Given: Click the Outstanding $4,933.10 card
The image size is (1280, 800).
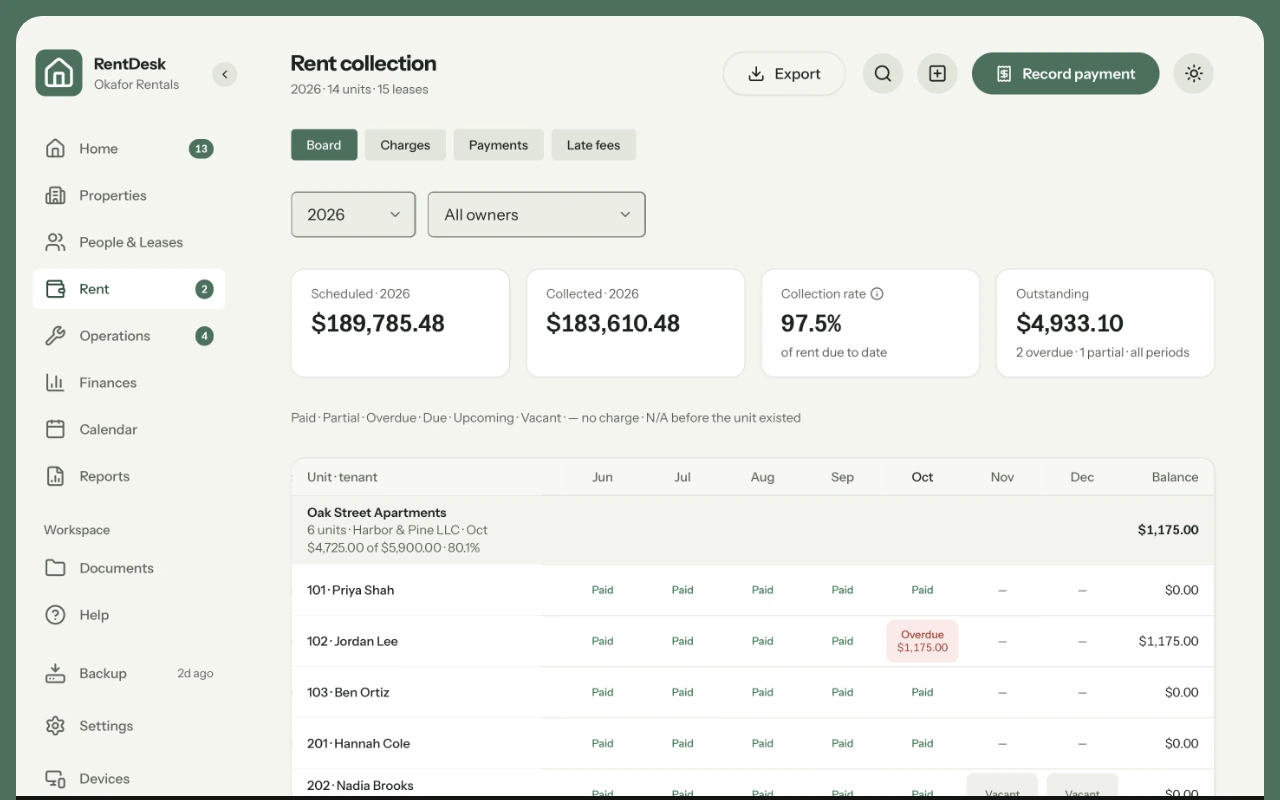Looking at the screenshot, I should point(1105,323).
